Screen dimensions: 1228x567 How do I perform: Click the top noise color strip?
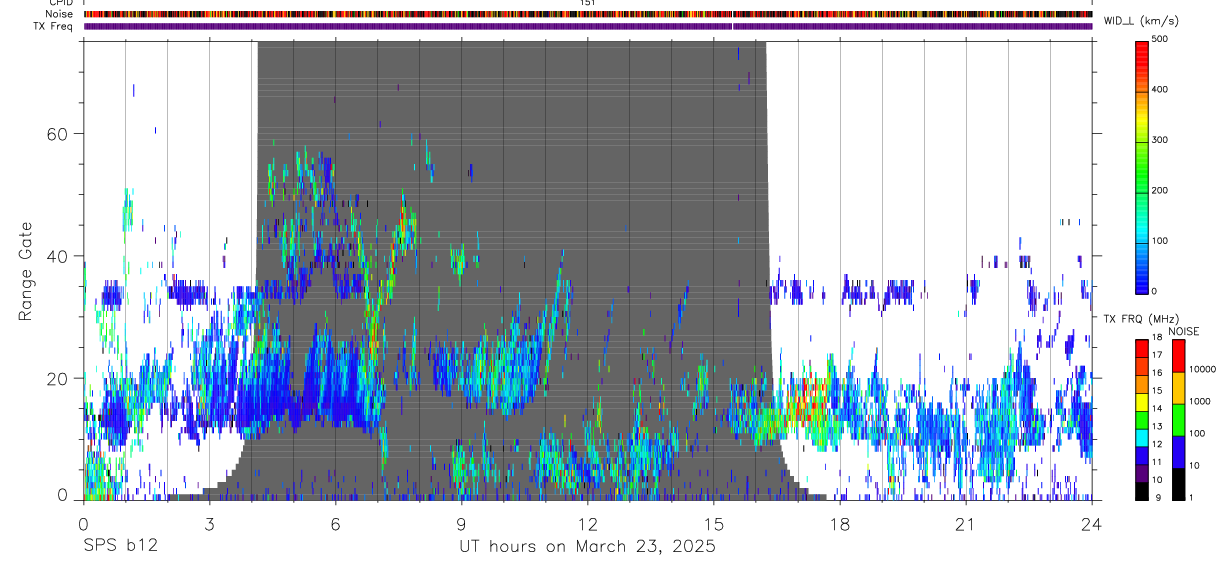coord(587,14)
